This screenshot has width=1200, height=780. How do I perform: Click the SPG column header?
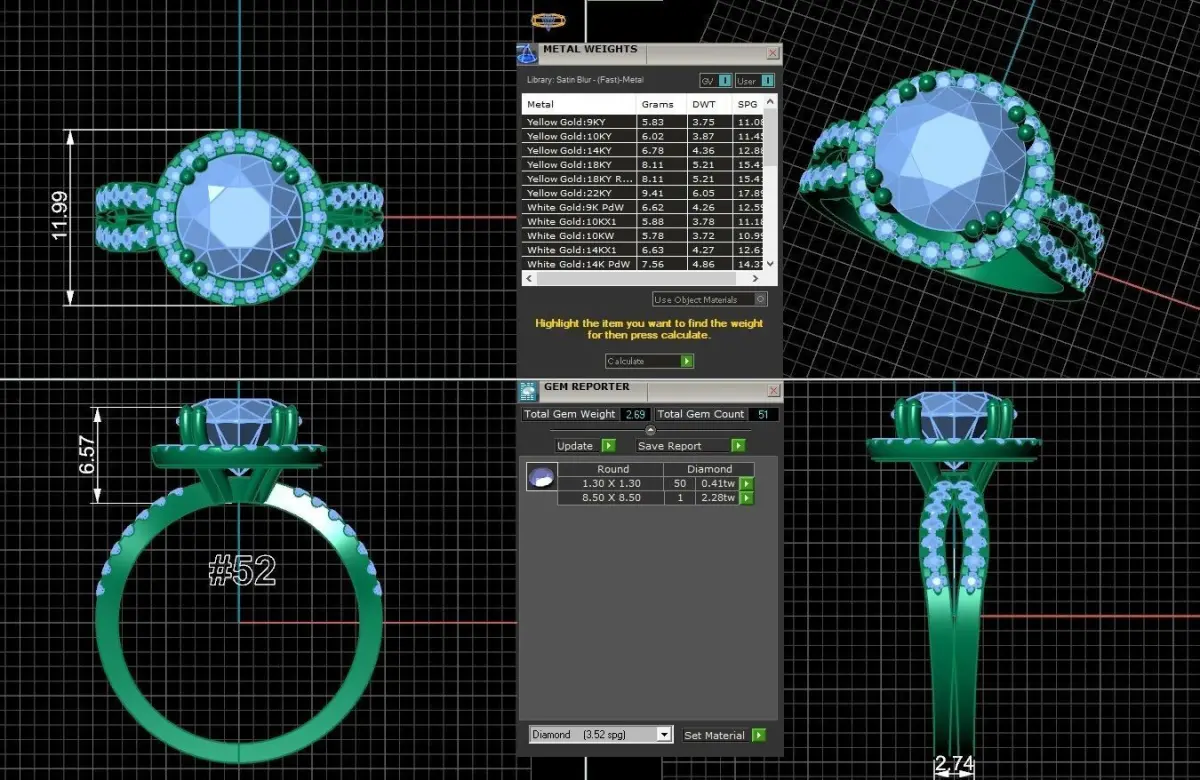click(x=748, y=104)
